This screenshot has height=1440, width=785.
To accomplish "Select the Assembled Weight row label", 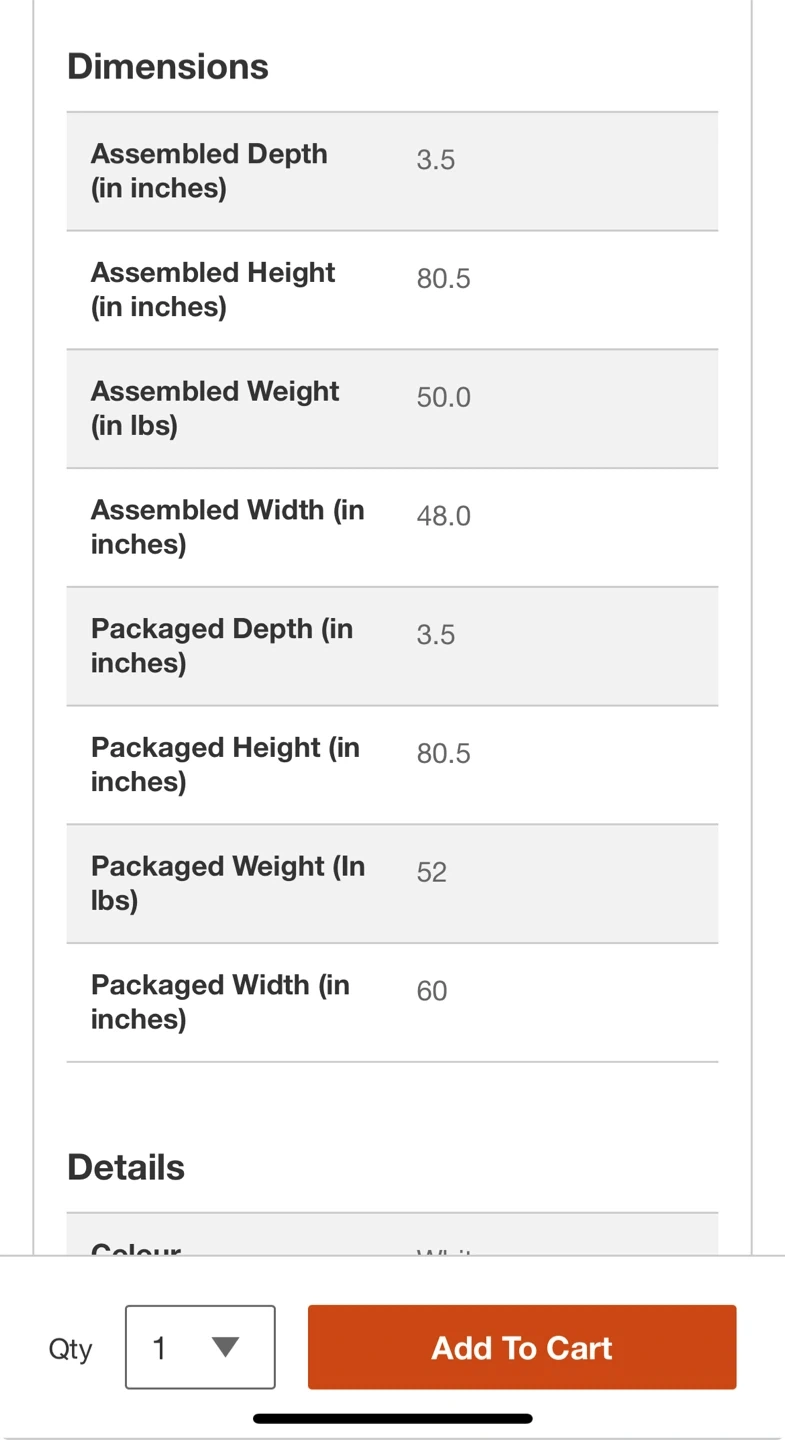I will pos(215,408).
